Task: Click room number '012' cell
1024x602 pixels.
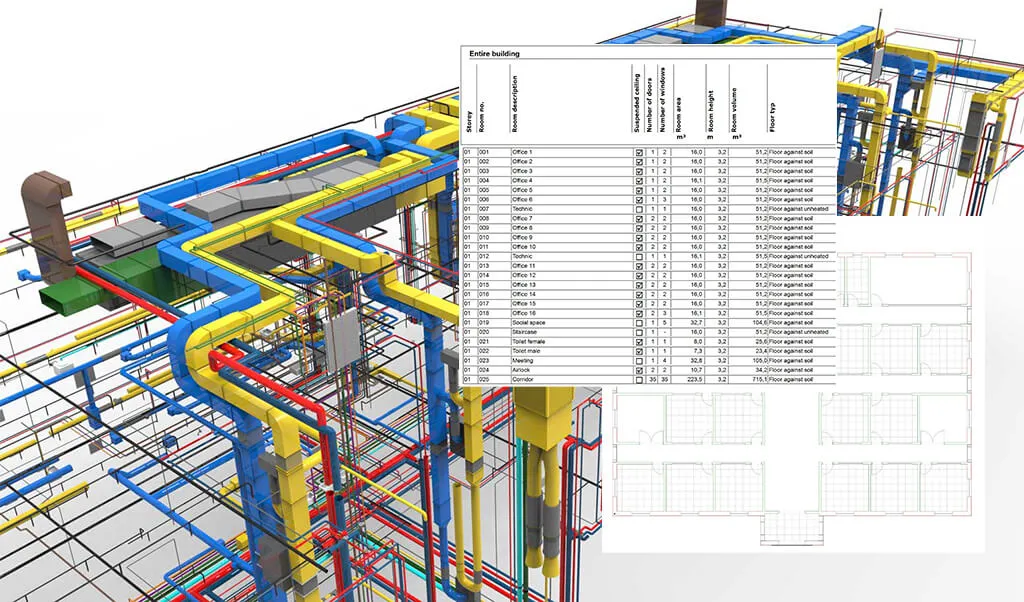Action: pyautogui.click(x=484, y=257)
